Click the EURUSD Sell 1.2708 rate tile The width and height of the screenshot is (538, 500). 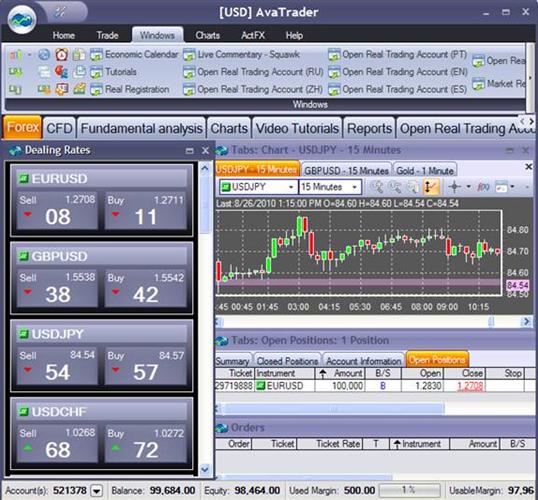point(57,210)
